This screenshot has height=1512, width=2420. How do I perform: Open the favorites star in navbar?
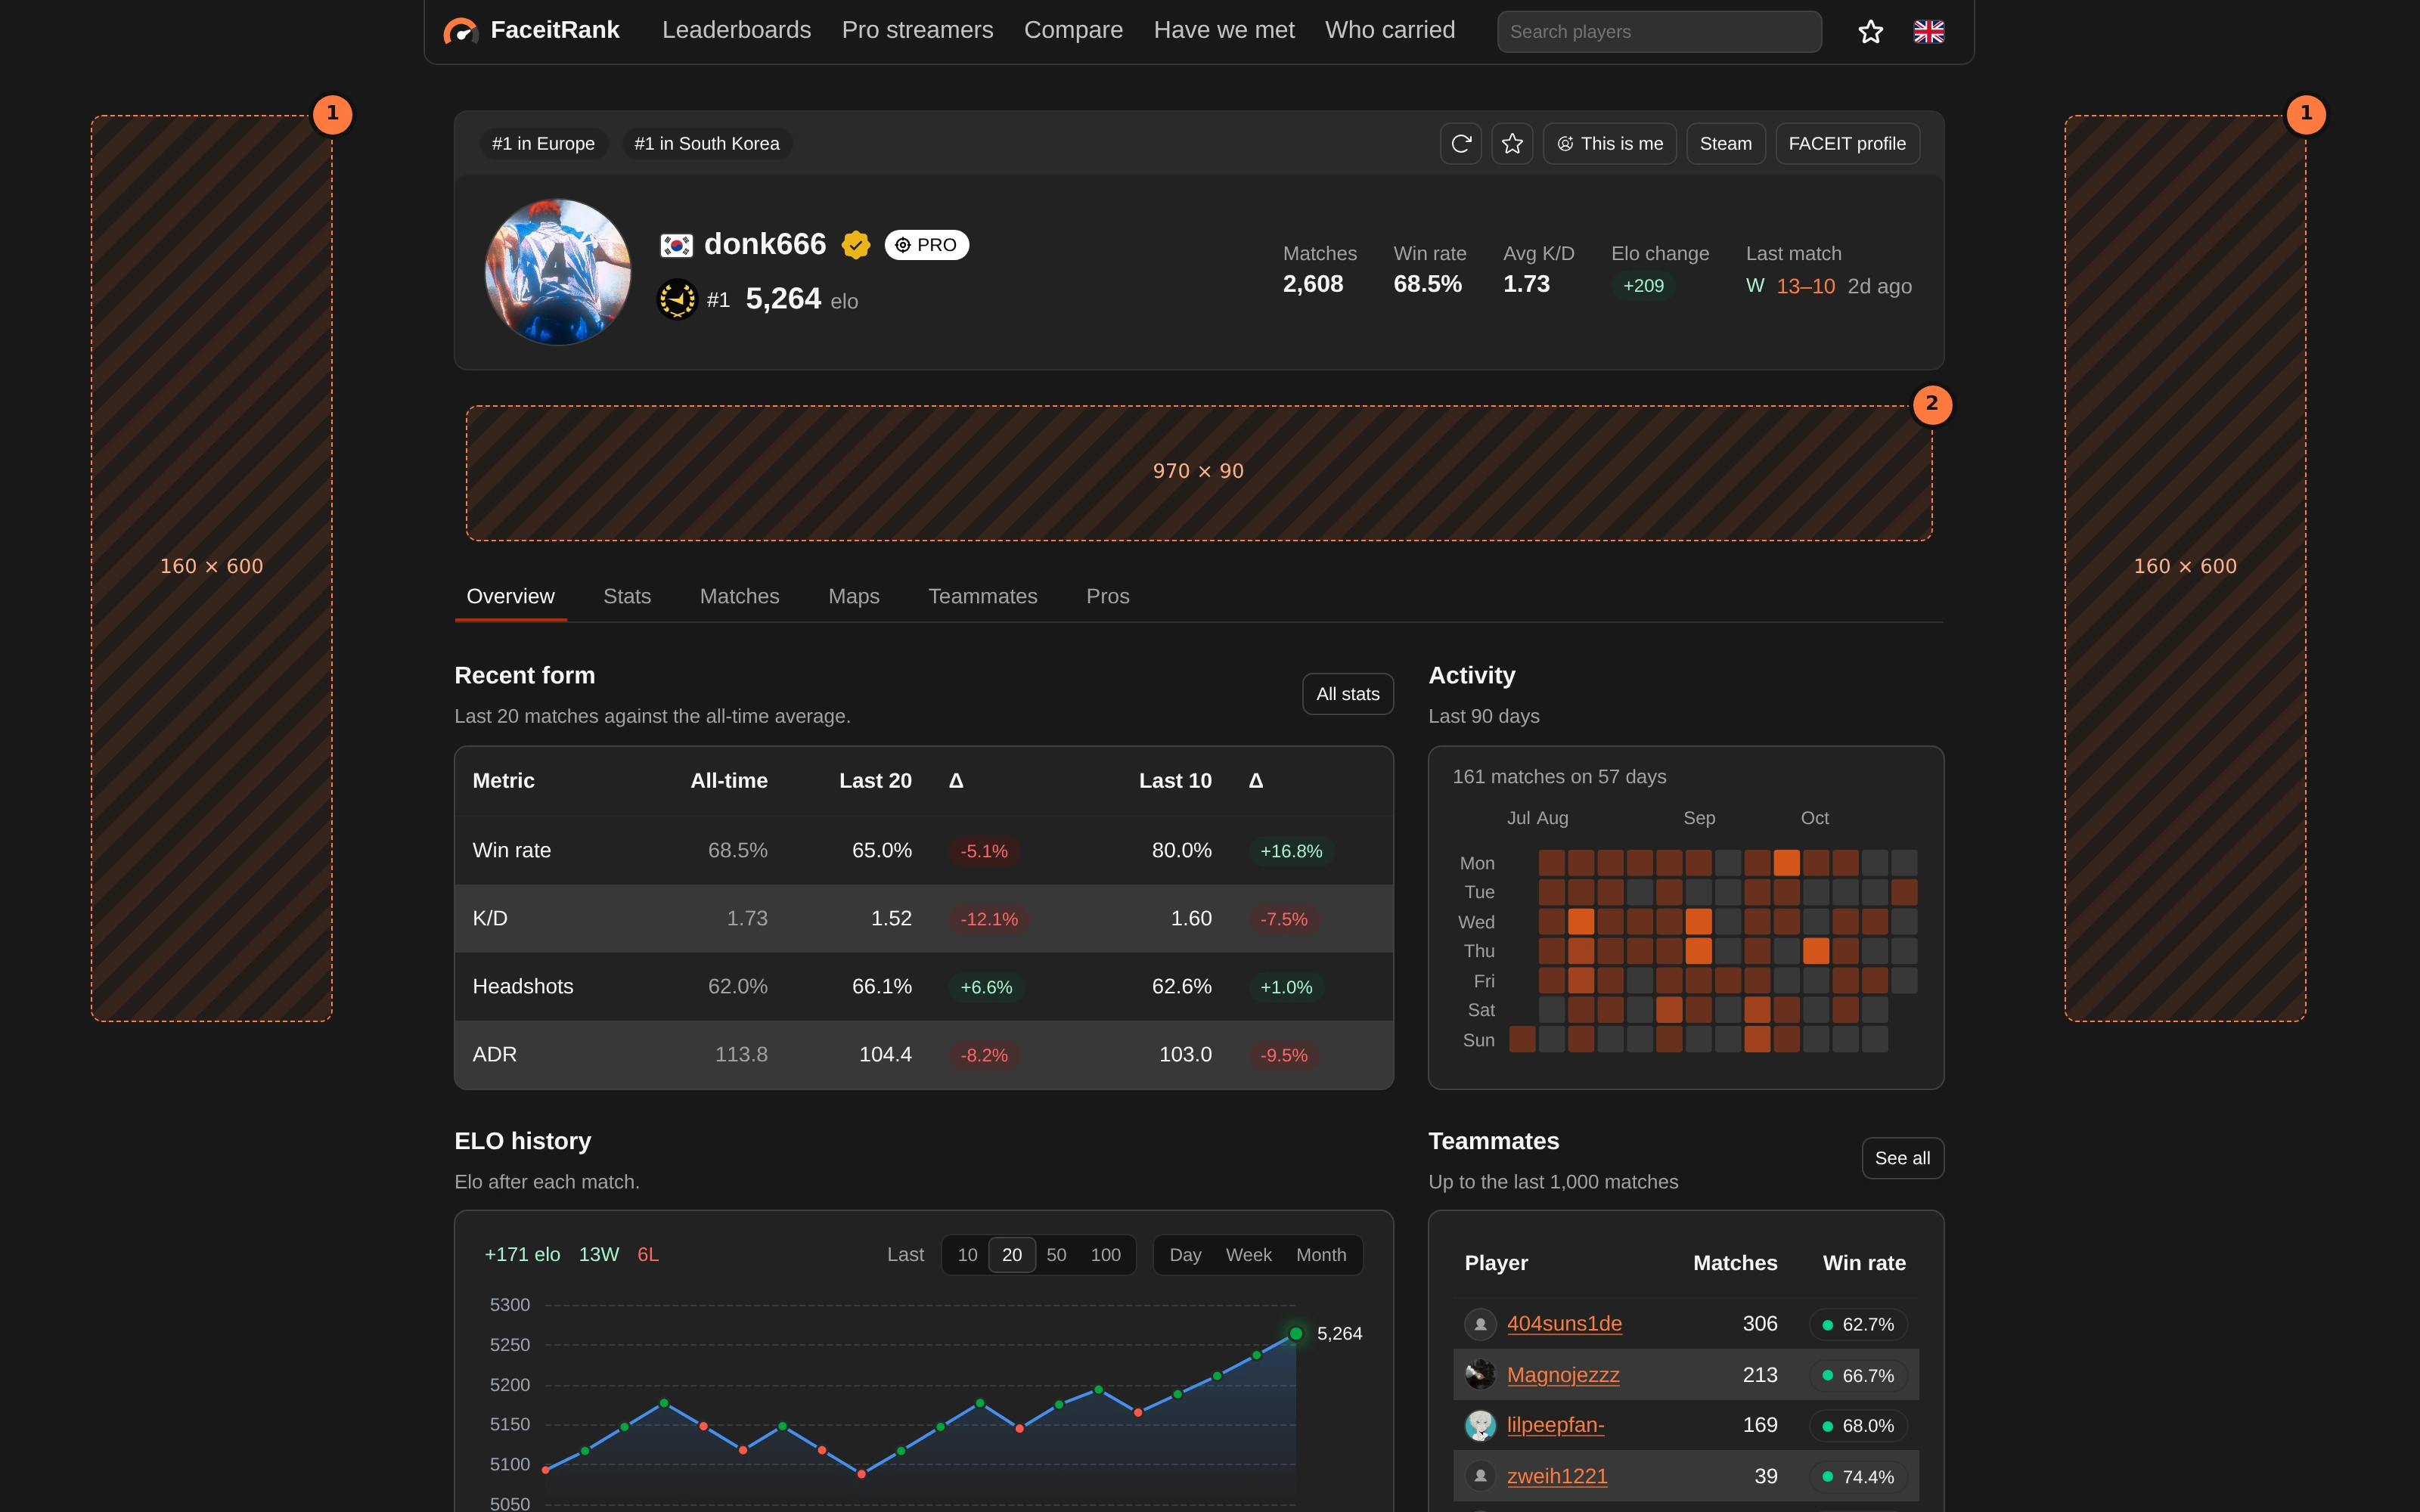[x=1870, y=32]
